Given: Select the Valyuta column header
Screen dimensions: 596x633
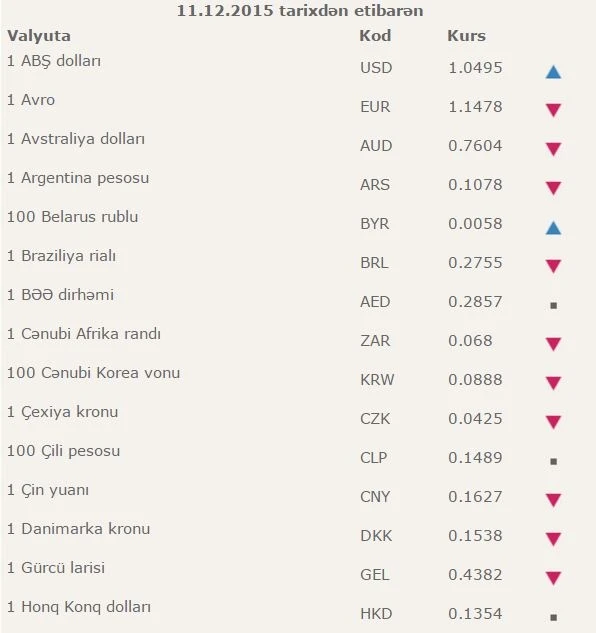Looking at the screenshot, I should pyautogui.click(x=39, y=36).
